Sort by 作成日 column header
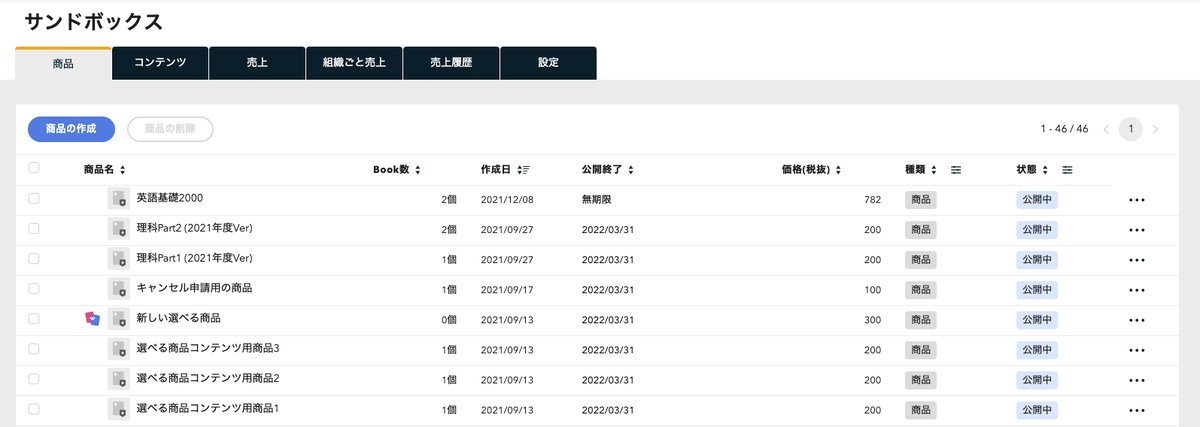Screen dimensions: 1200x427 click(505, 170)
